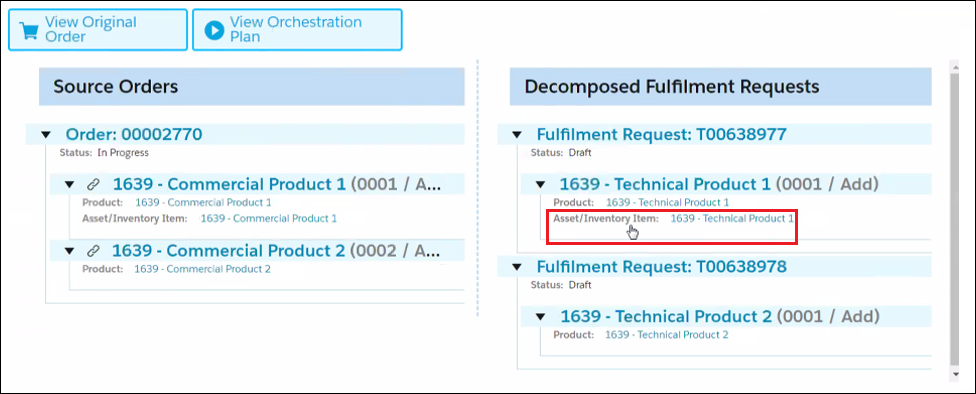Collapse the Order: 00002770 node
Screen dimensions: 976x394
click(x=45, y=134)
